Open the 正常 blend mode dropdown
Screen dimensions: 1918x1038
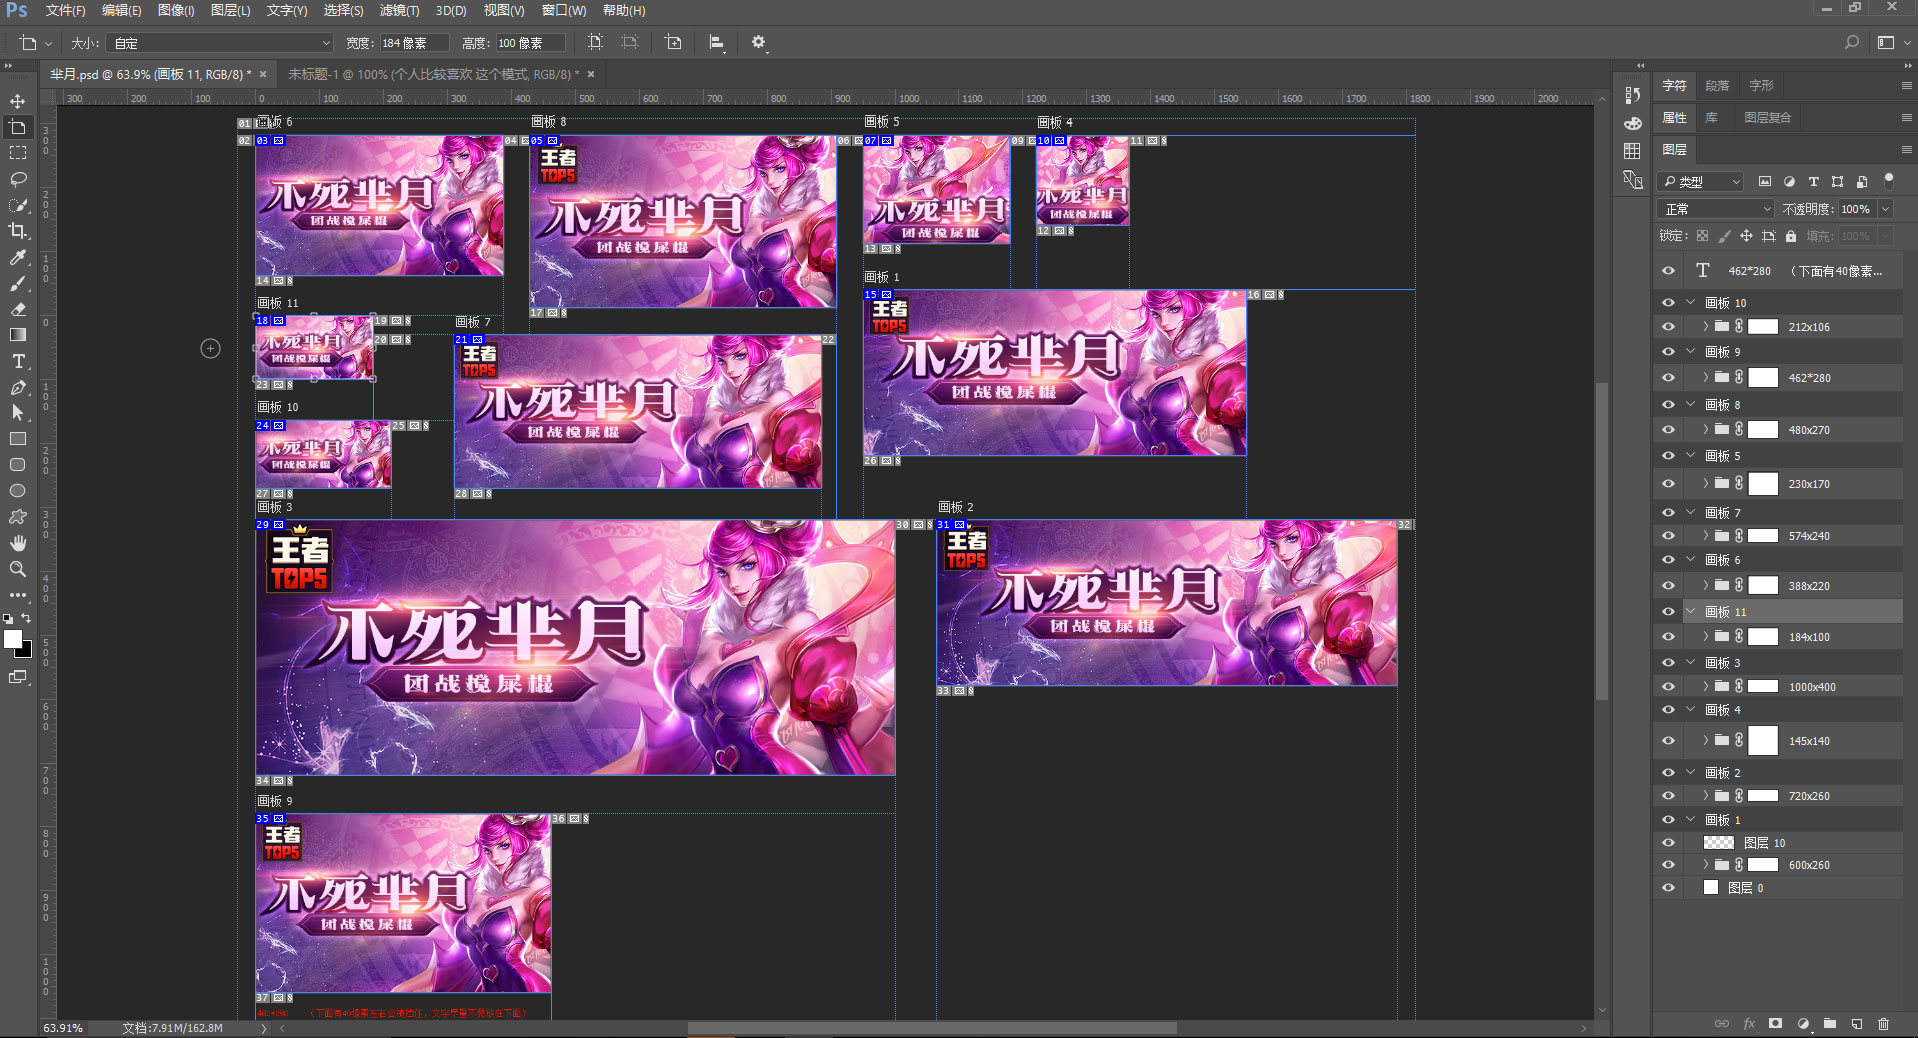tap(1716, 209)
